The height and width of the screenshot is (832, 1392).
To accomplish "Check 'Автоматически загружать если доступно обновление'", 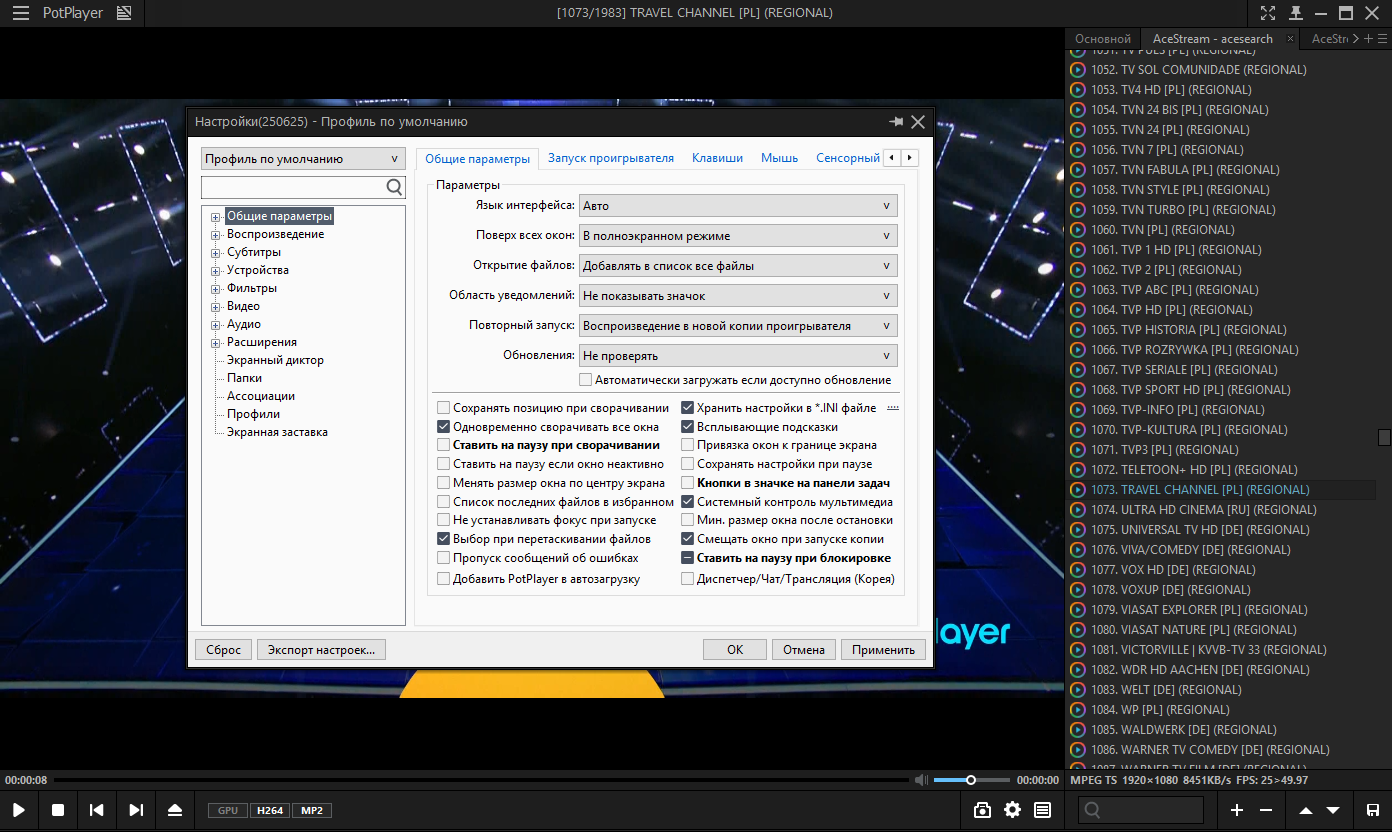I will 585,380.
